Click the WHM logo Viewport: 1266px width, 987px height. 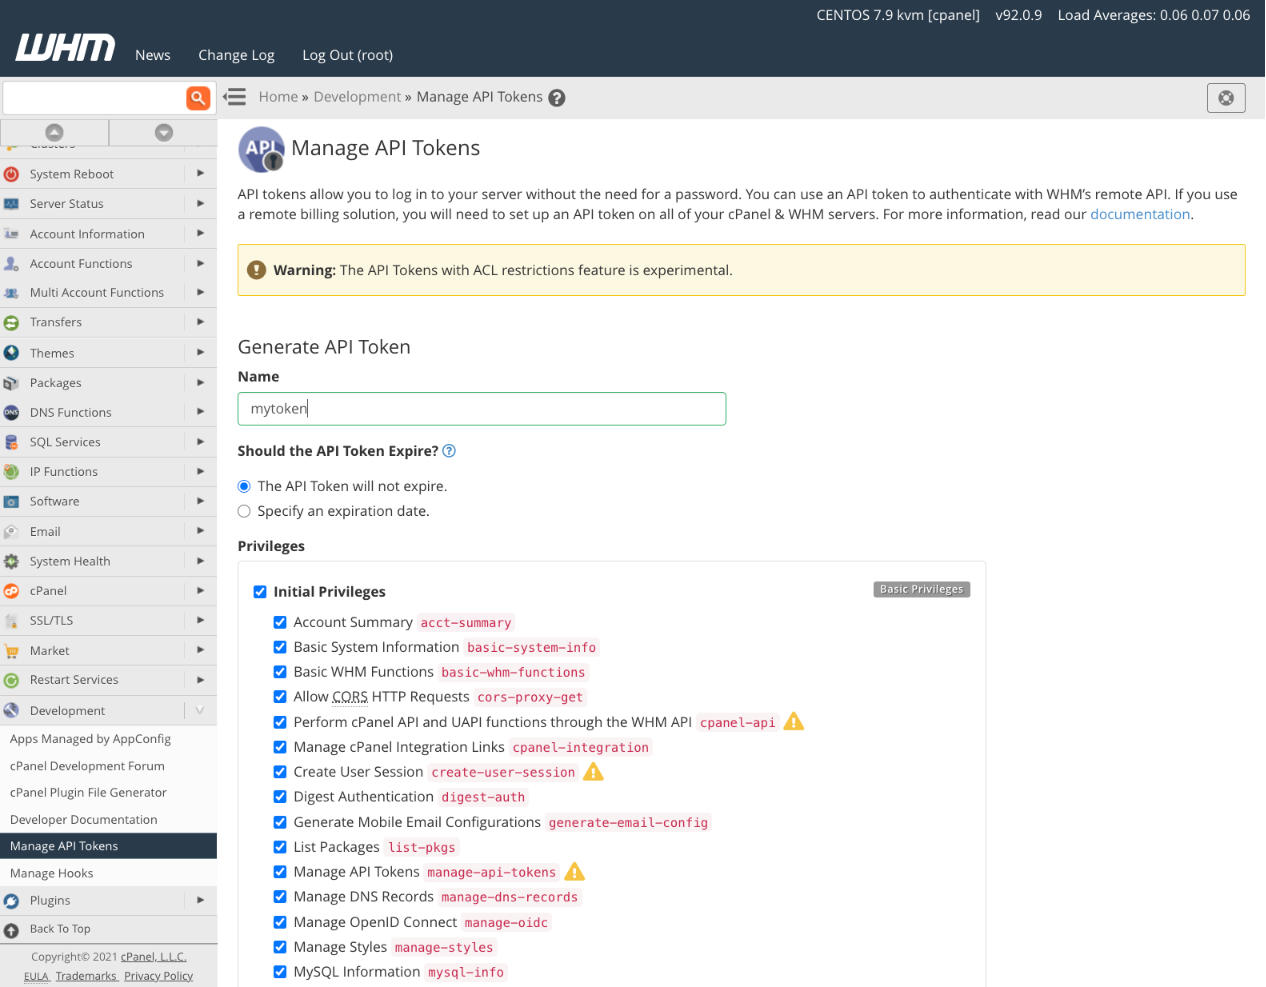click(64, 47)
